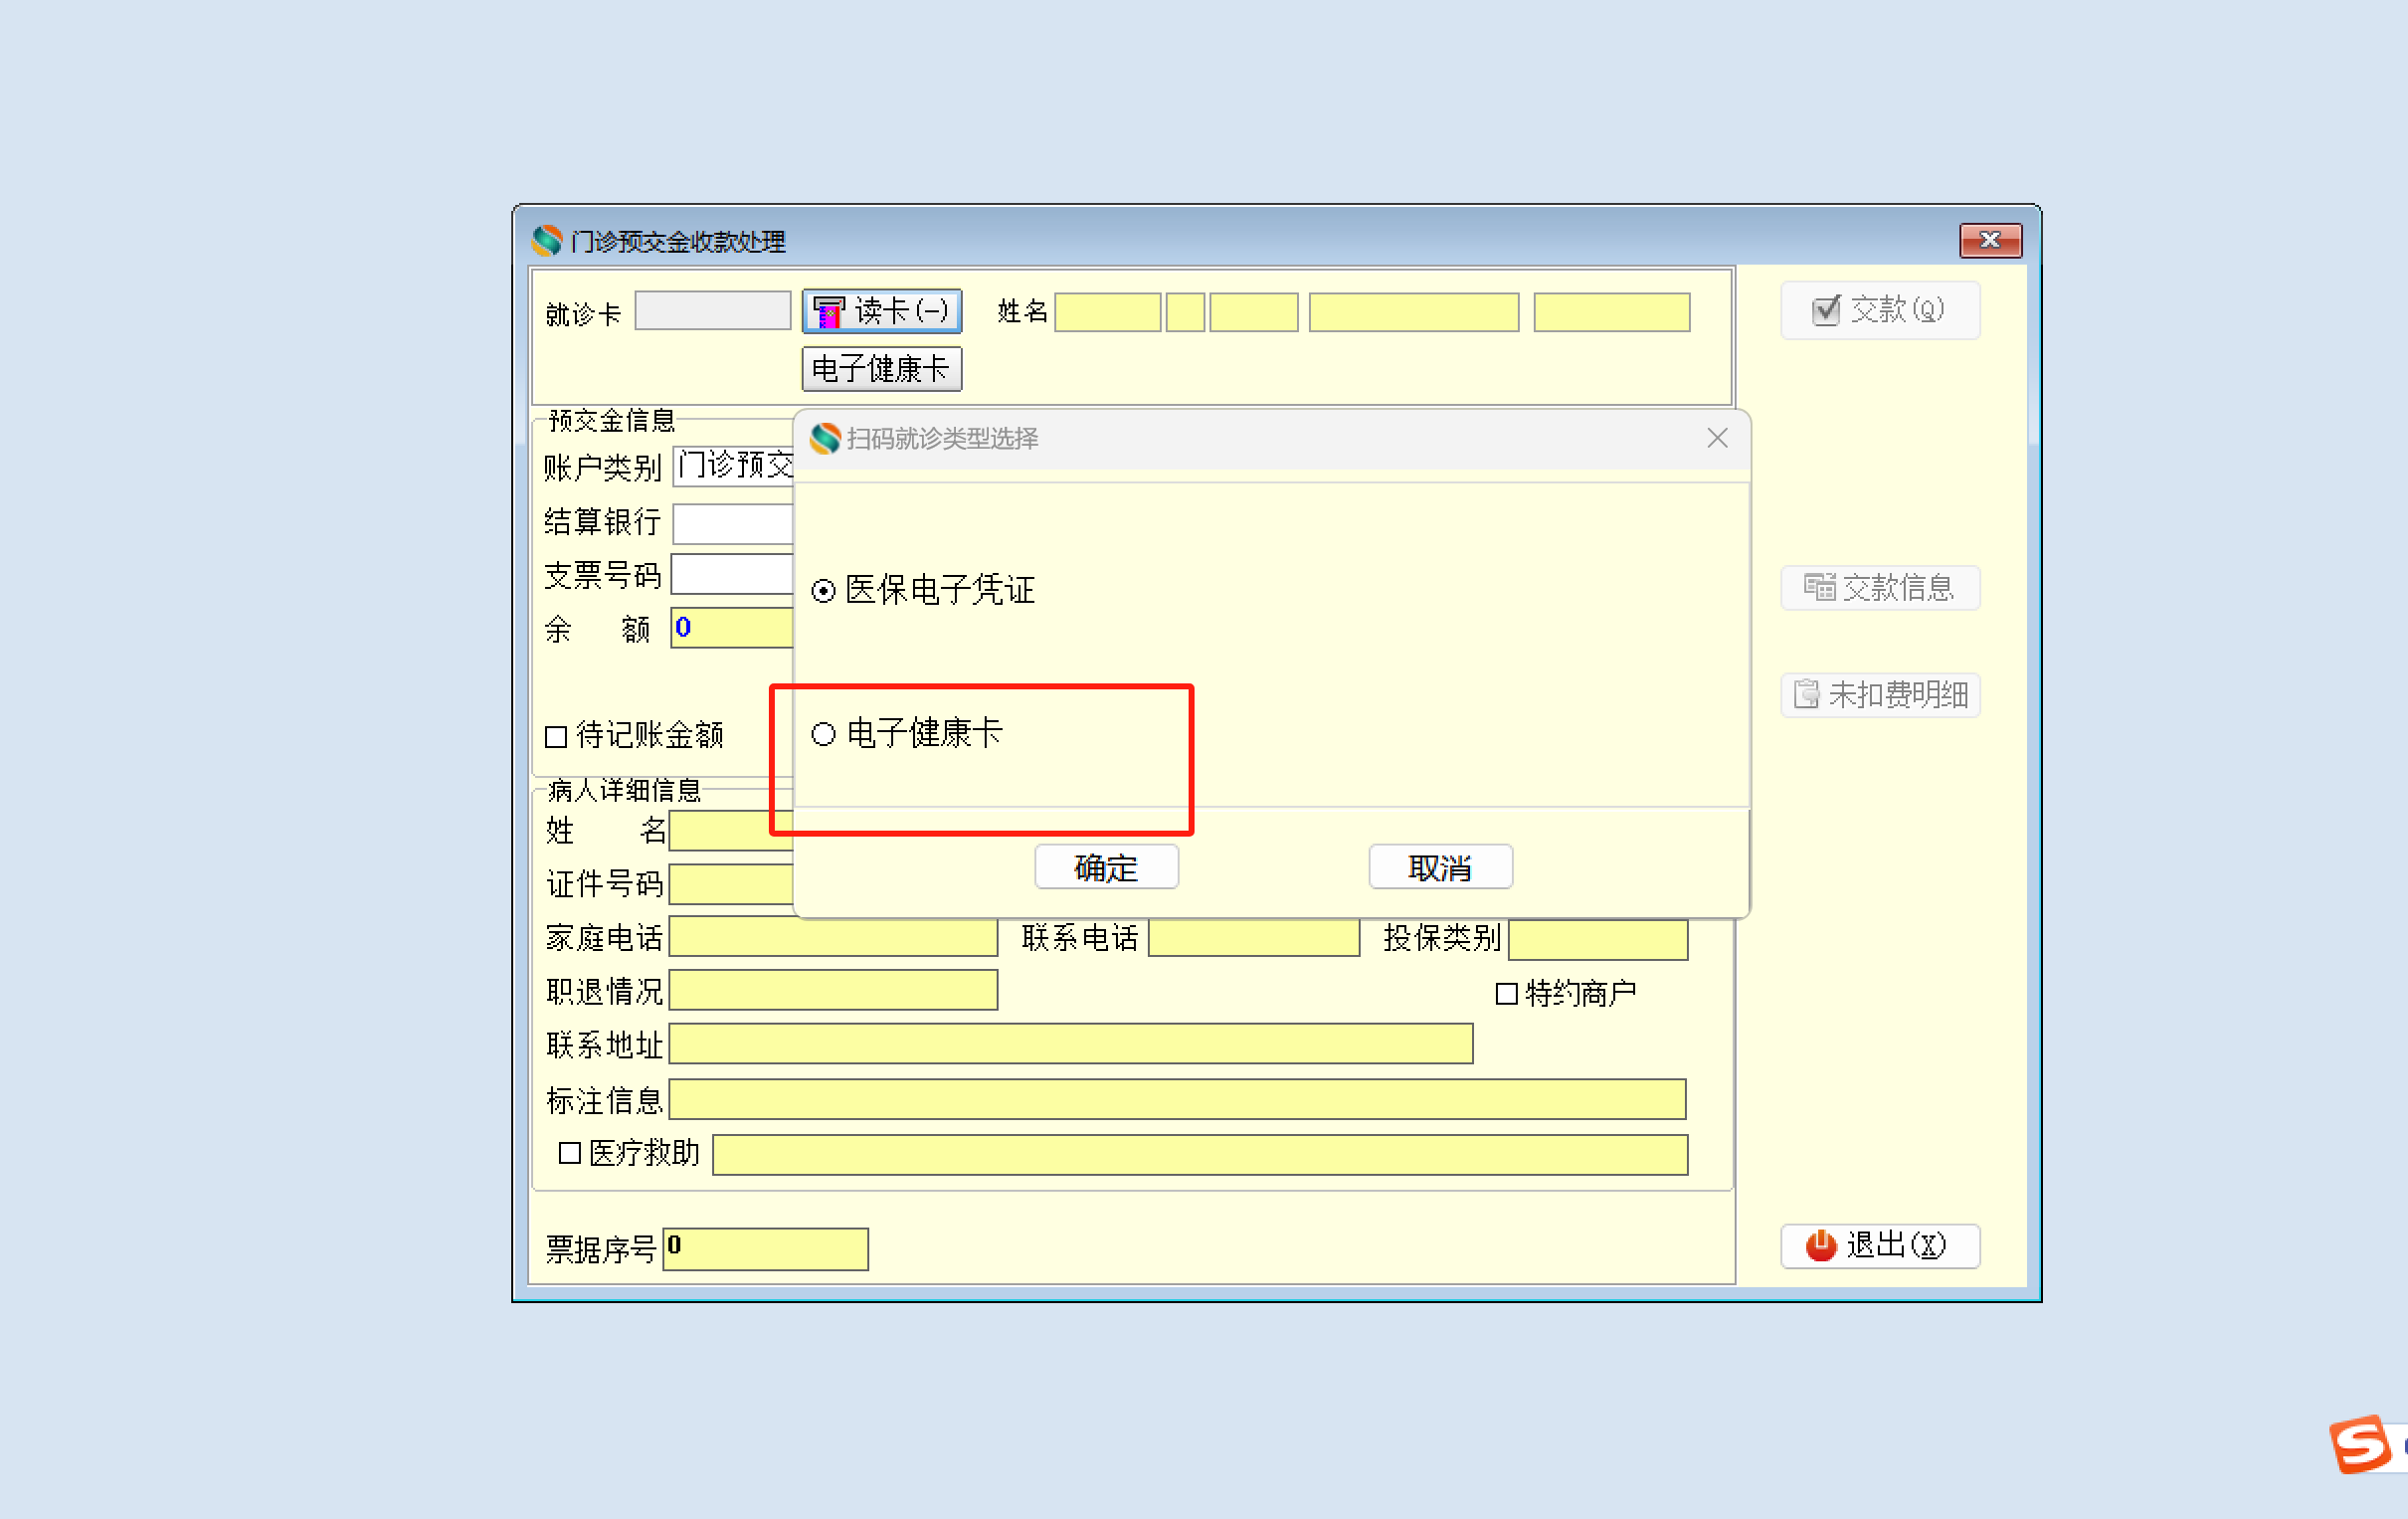Check the 特约商户 checkbox
2408x1519 pixels.
pyautogui.click(x=1505, y=994)
